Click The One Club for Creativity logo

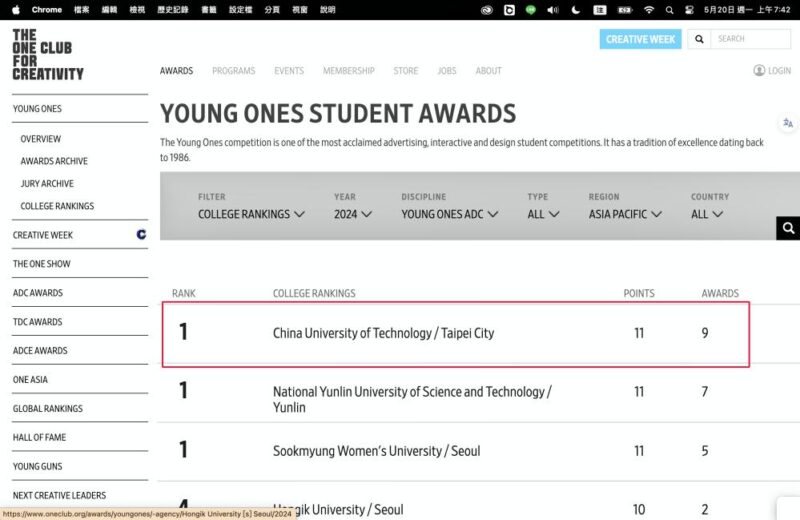click(x=48, y=55)
